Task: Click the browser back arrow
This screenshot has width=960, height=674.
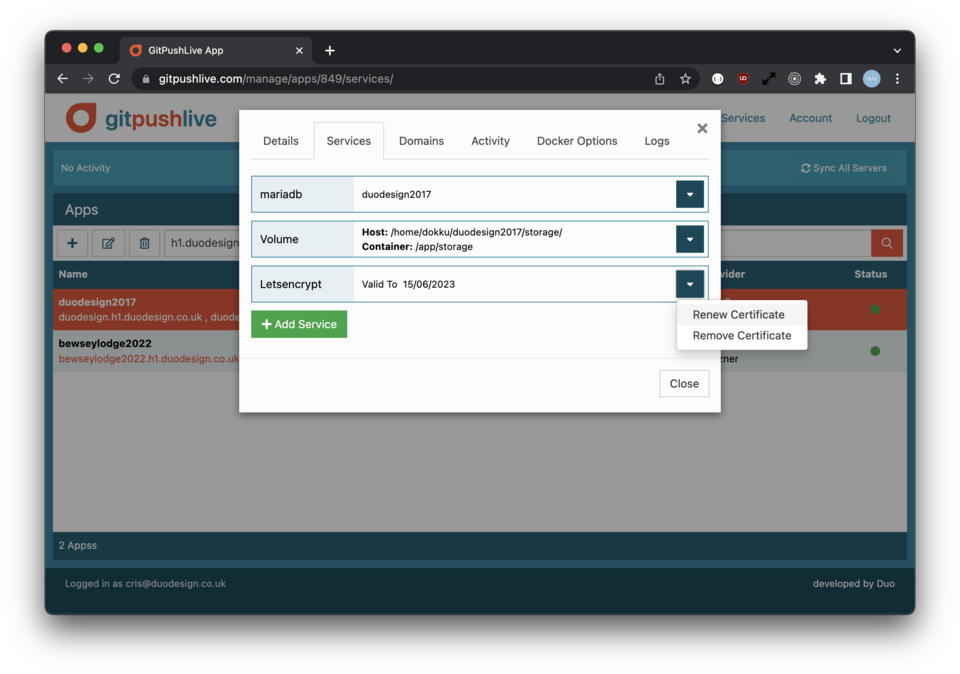Action: 62,78
